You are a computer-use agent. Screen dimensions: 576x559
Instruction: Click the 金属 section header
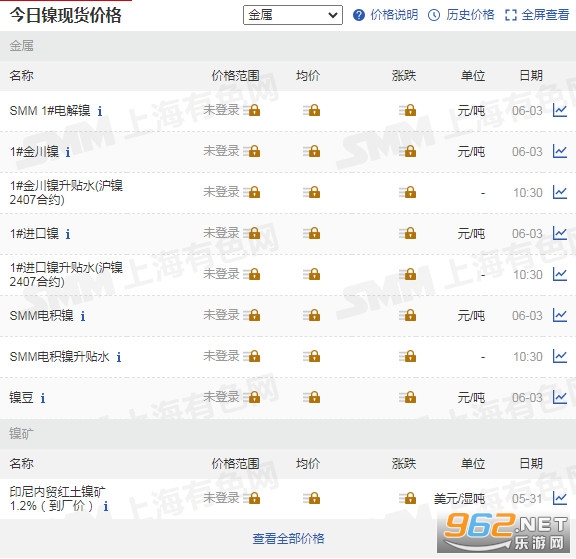click(x=21, y=46)
